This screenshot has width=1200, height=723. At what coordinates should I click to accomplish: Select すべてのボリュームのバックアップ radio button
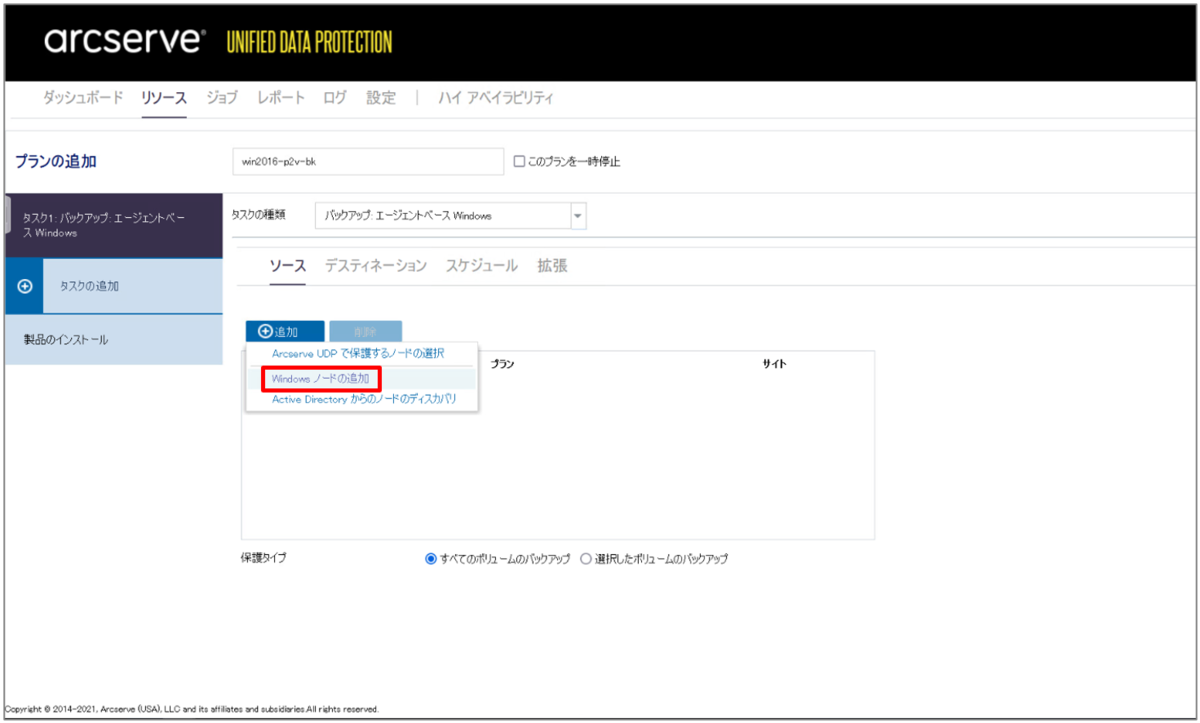point(431,559)
